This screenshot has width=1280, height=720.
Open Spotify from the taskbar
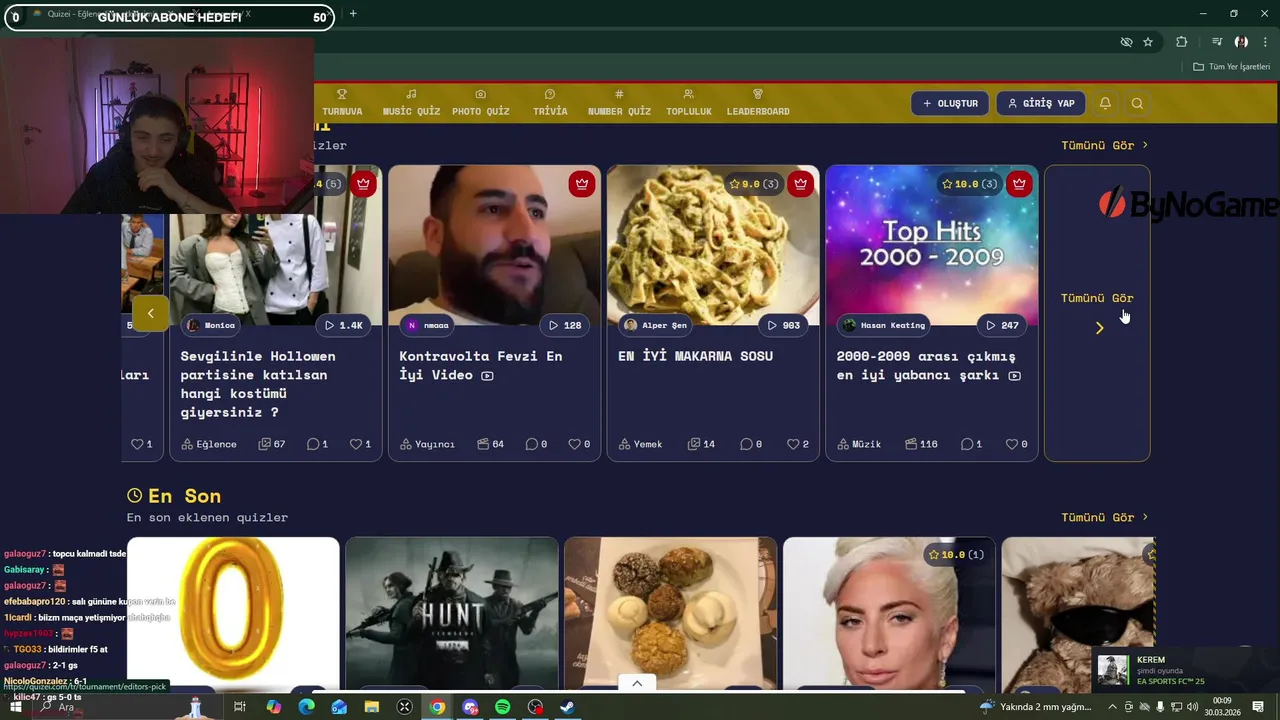[x=503, y=707]
